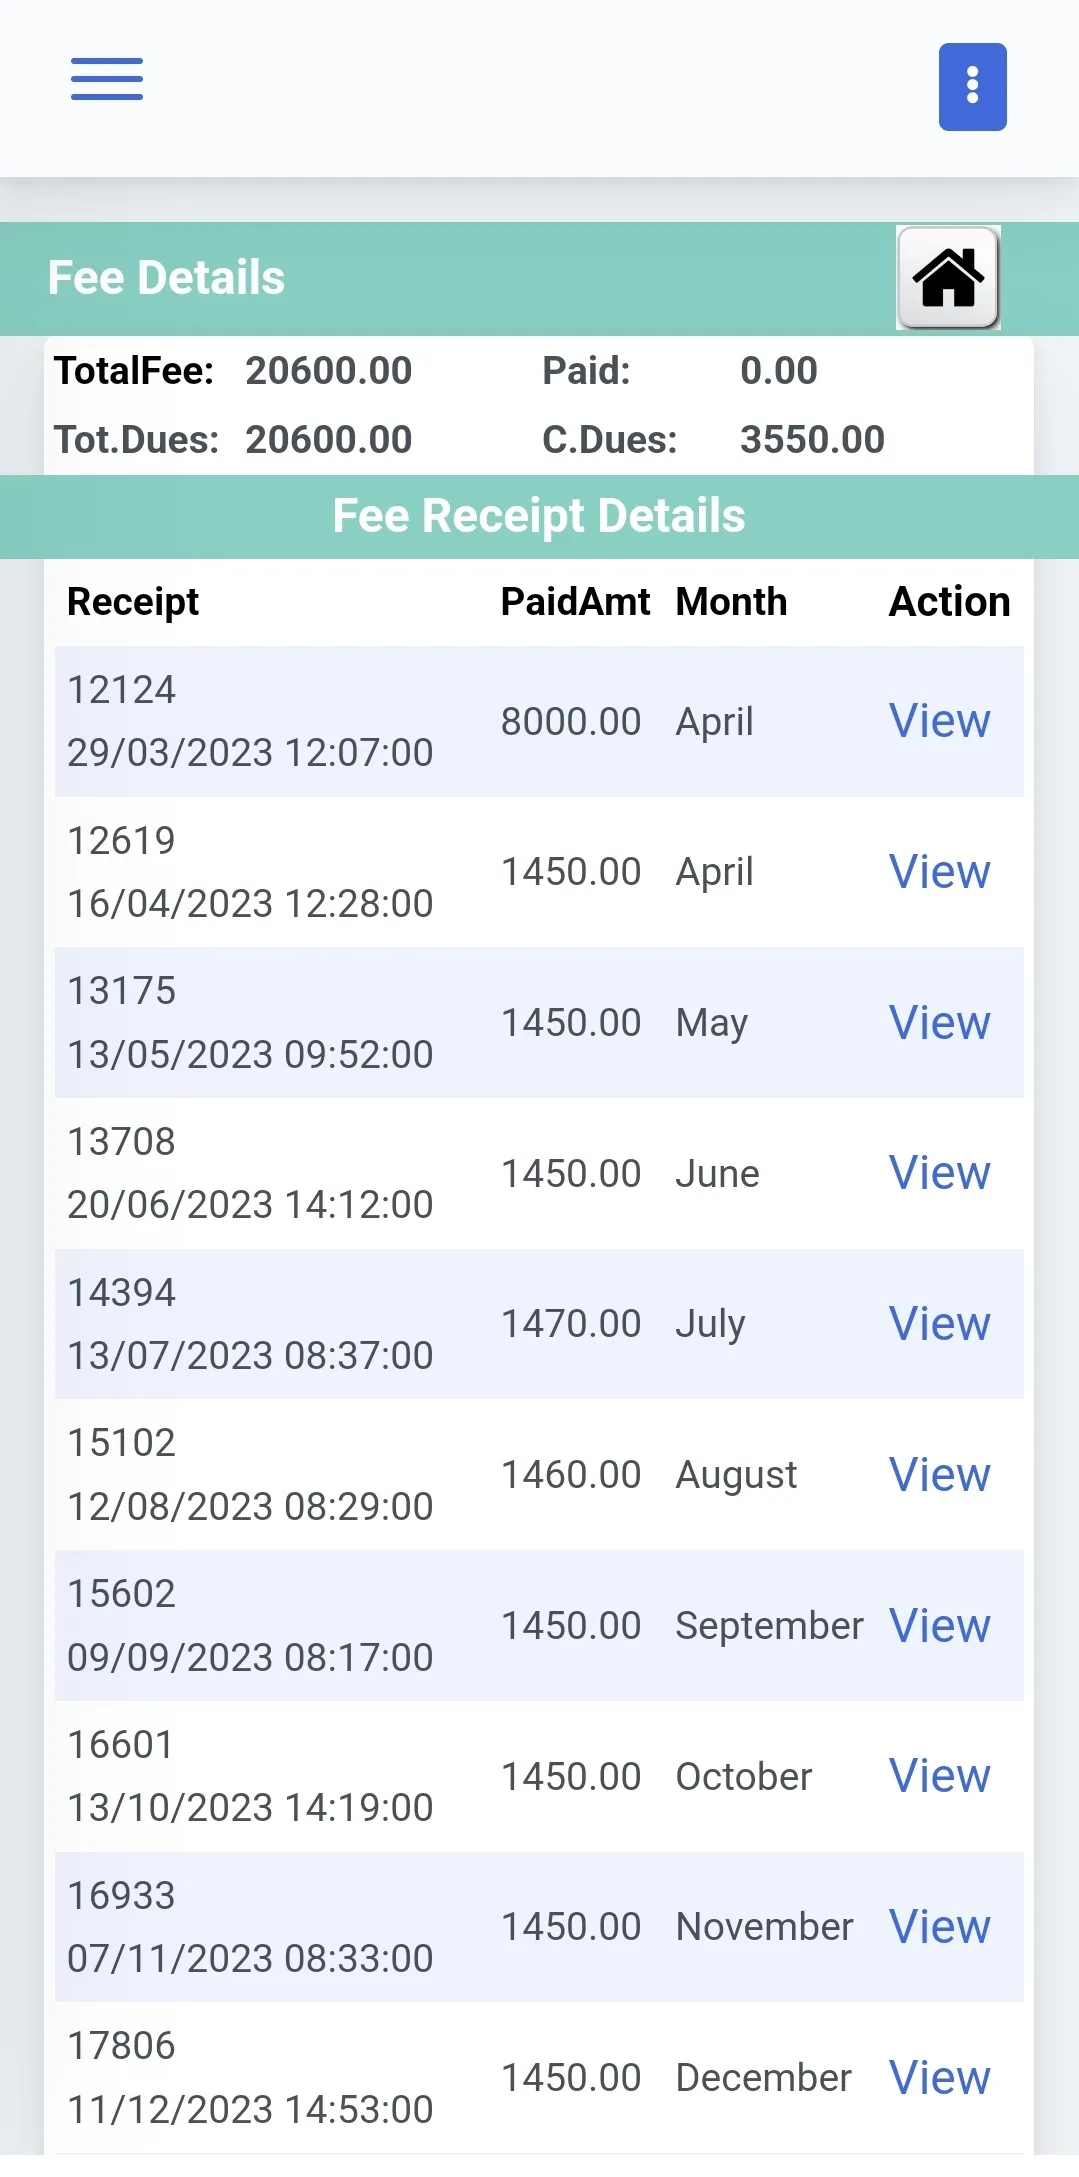View the December receipt 17806
Viewport: 1079px width, 2177px height.
tap(939, 2078)
